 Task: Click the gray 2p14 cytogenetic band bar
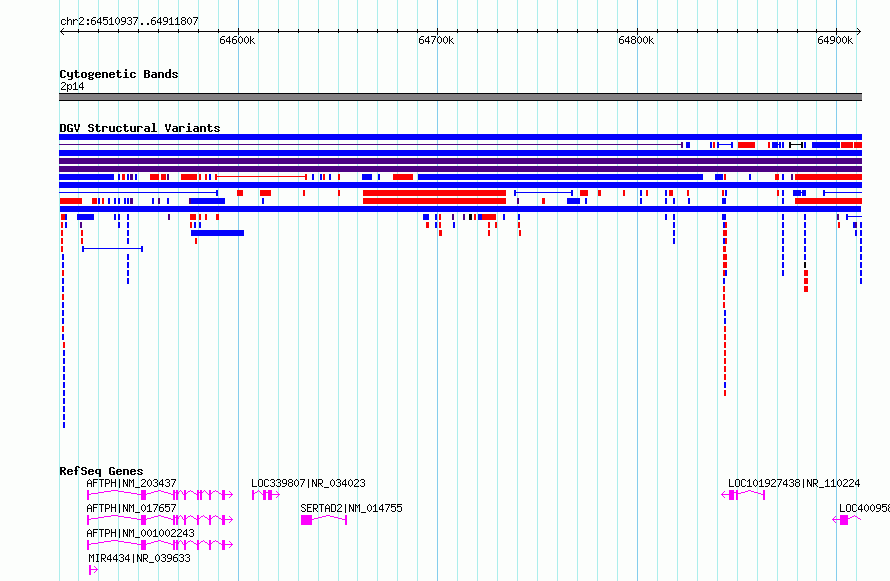pos(460,97)
